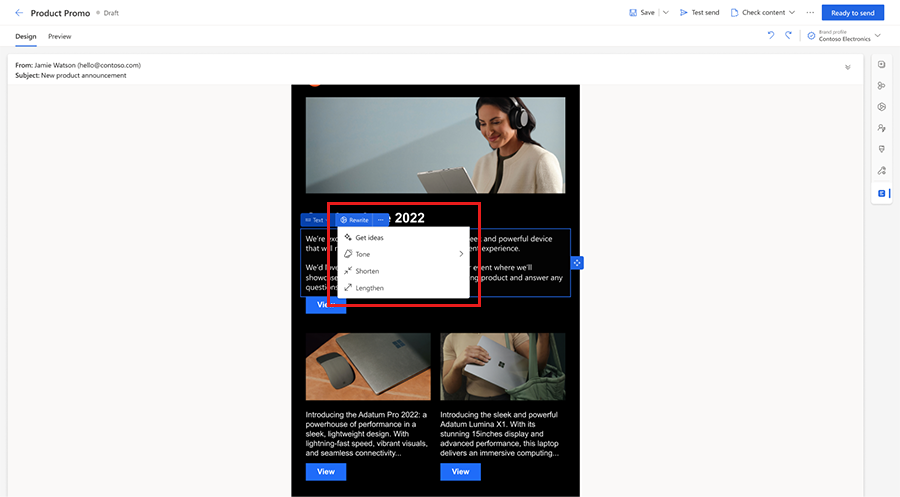The width and height of the screenshot is (900, 497).
Task: Select the active blue sidebar panel icon
Action: pyautogui.click(x=882, y=193)
